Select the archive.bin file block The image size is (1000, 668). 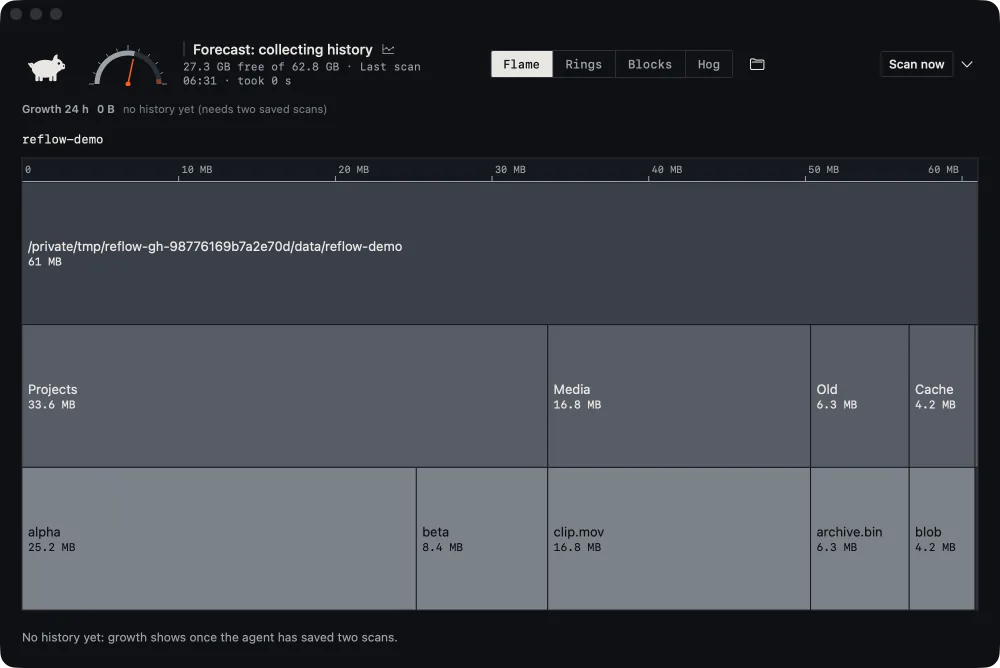pos(860,539)
